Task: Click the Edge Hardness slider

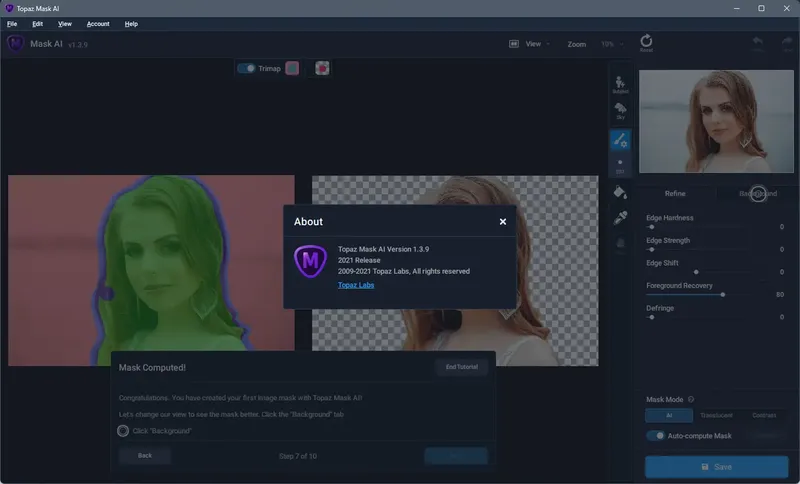Action: pyautogui.click(x=694, y=226)
